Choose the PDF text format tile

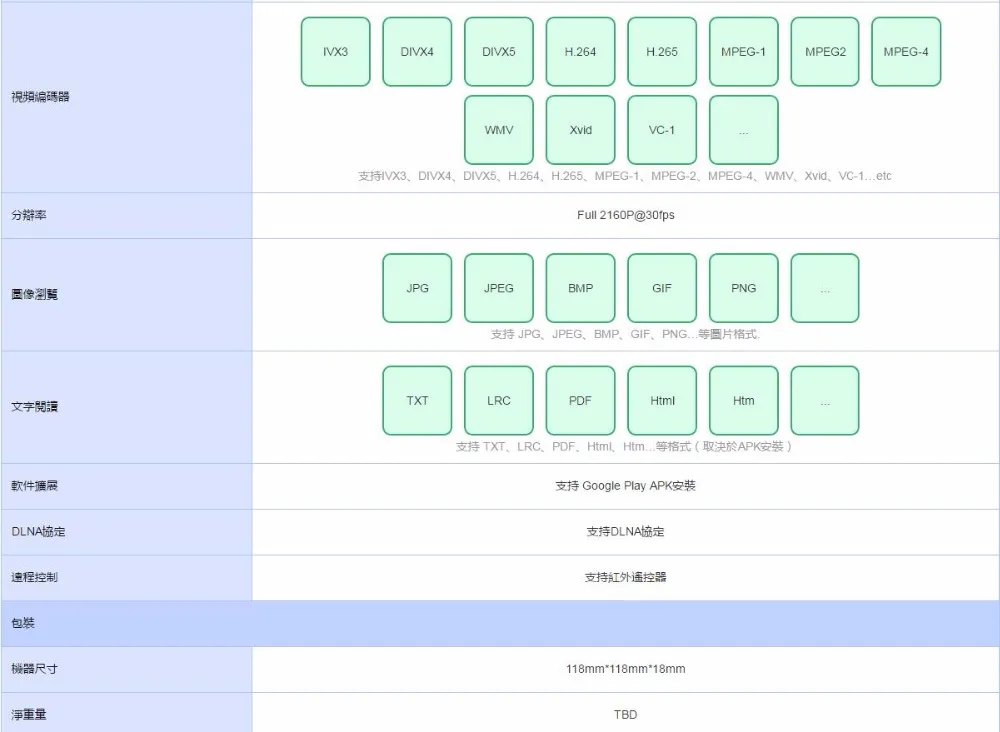[x=580, y=400]
